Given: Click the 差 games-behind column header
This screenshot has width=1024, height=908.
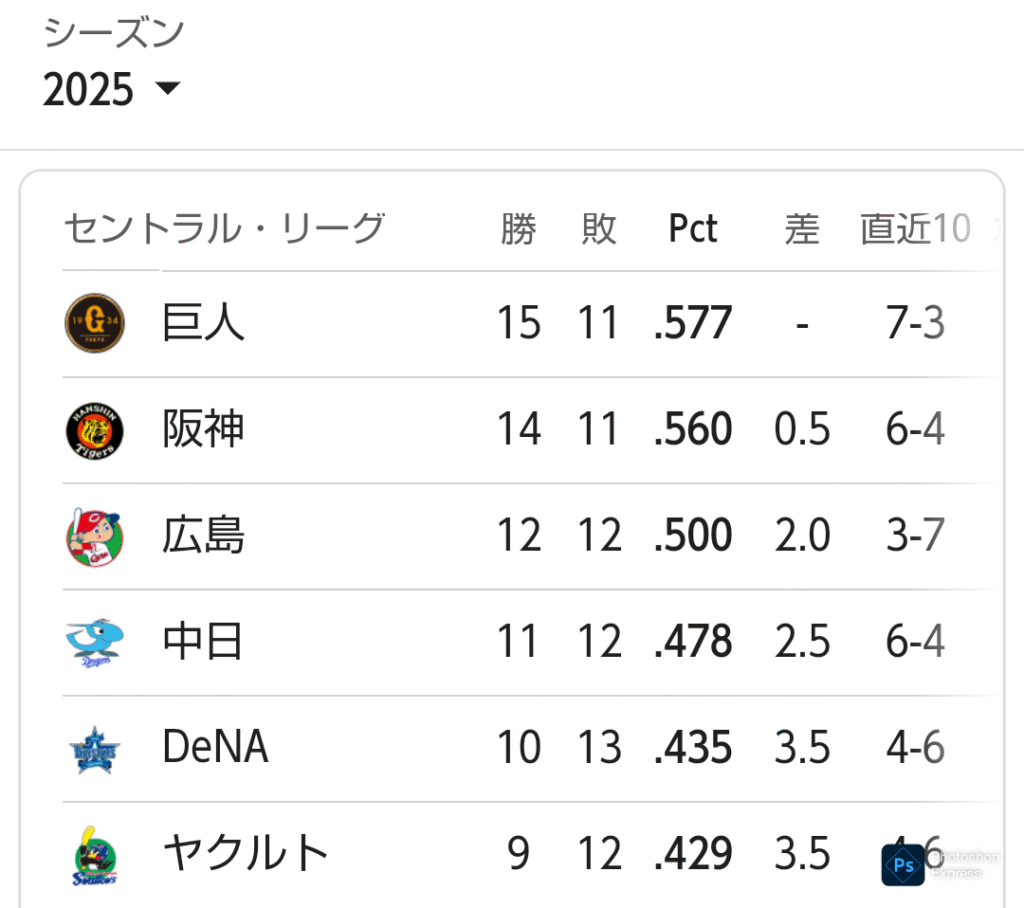Looking at the screenshot, I should 802,229.
